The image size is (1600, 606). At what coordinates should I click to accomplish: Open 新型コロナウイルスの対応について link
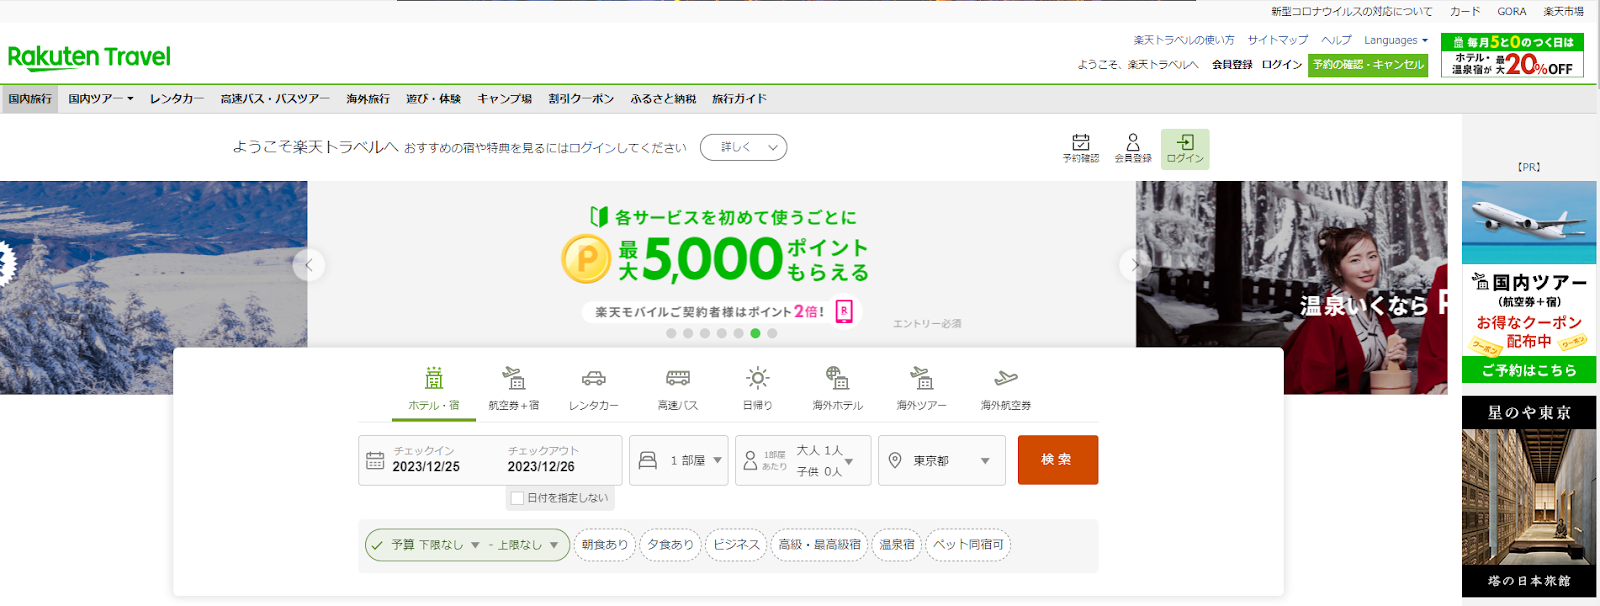point(1351,12)
